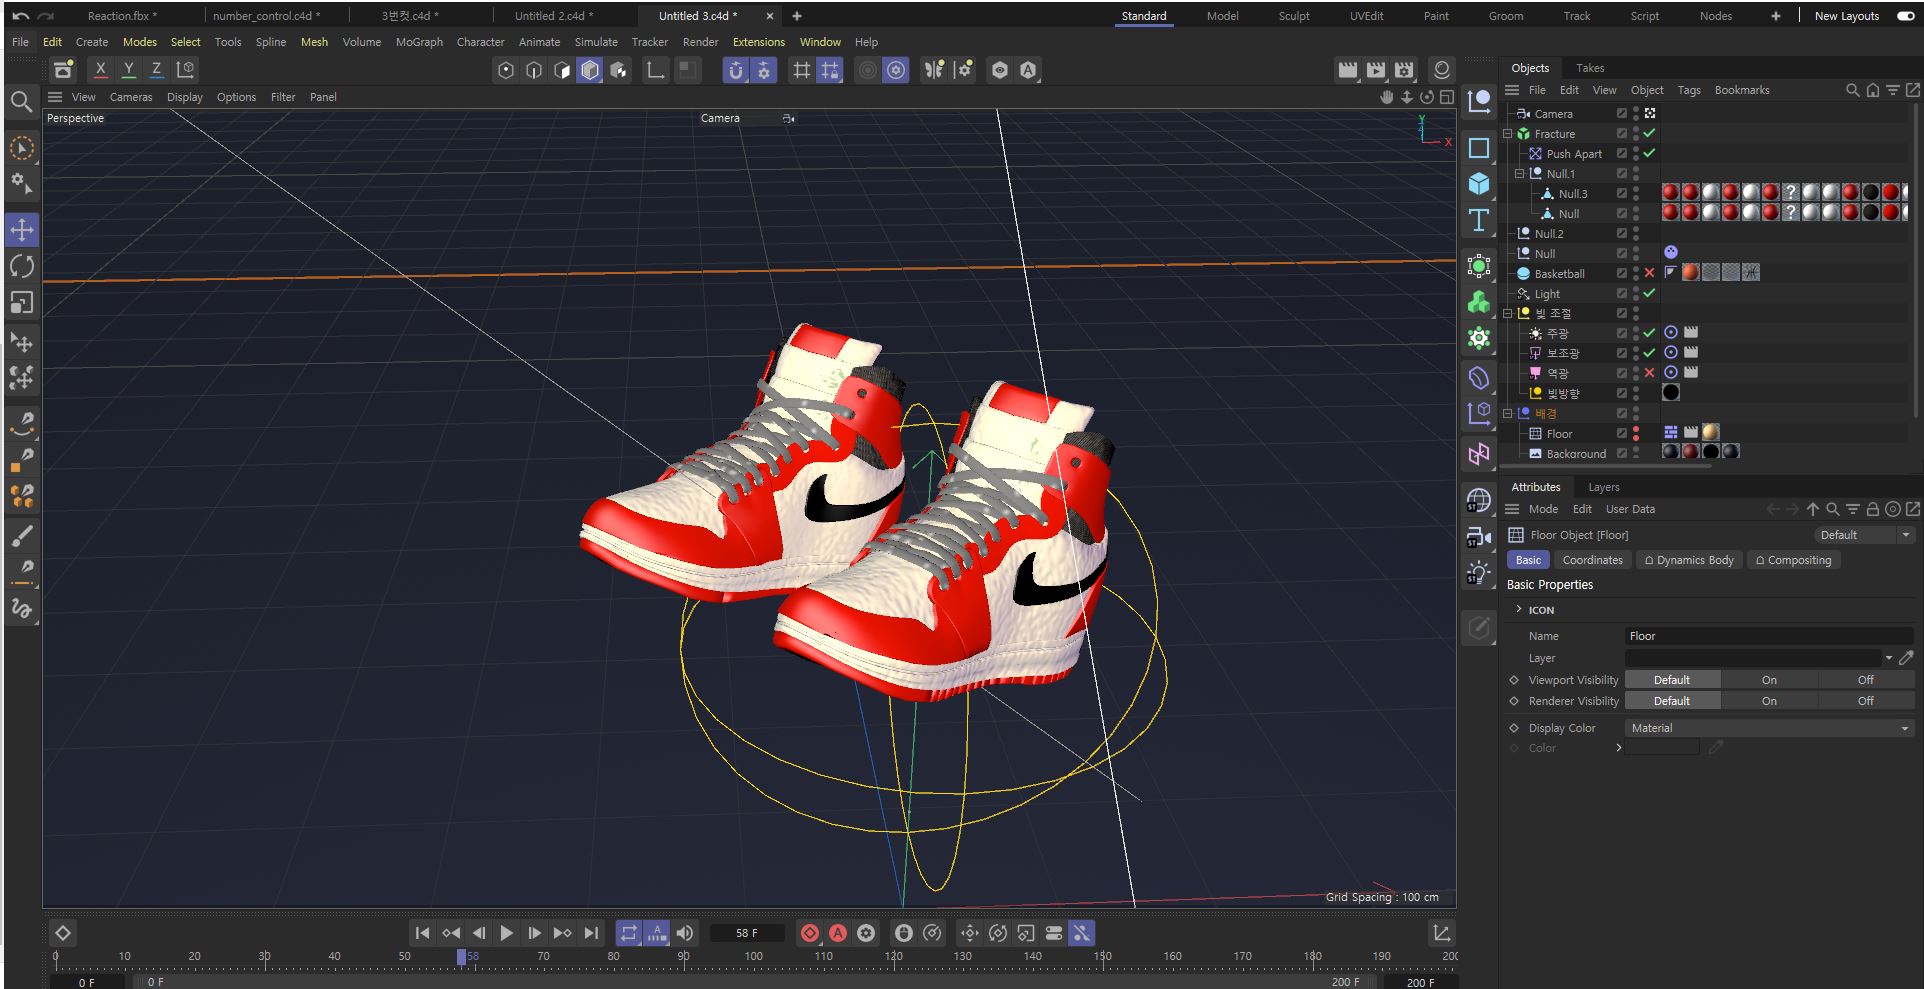This screenshot has width=1924, height=989.
Task: Enable the Snap magnet icon
Action: tap(736, 69)
